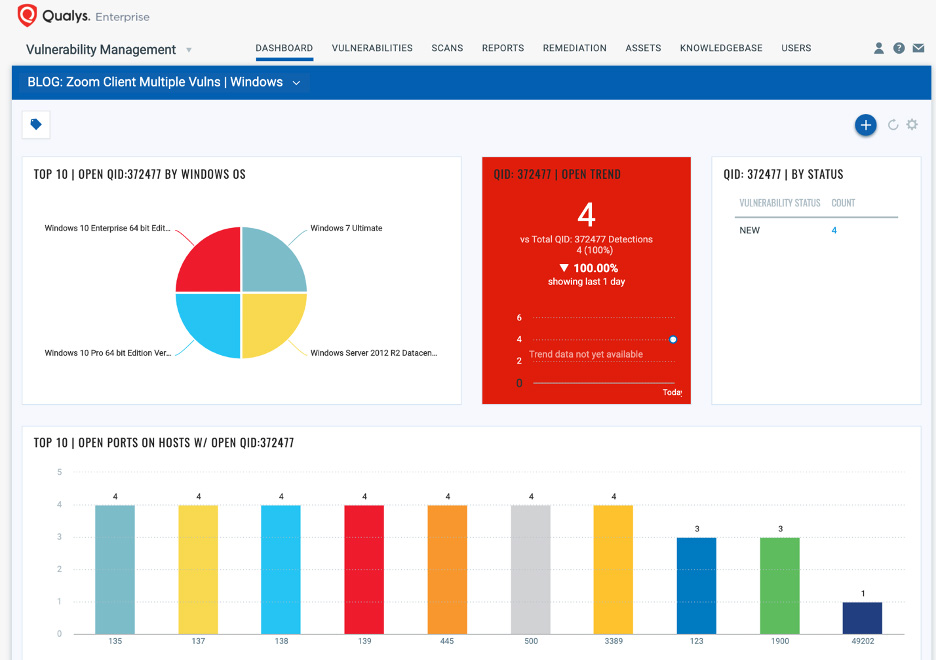Go to the KnowledgeBase tab

721,48
